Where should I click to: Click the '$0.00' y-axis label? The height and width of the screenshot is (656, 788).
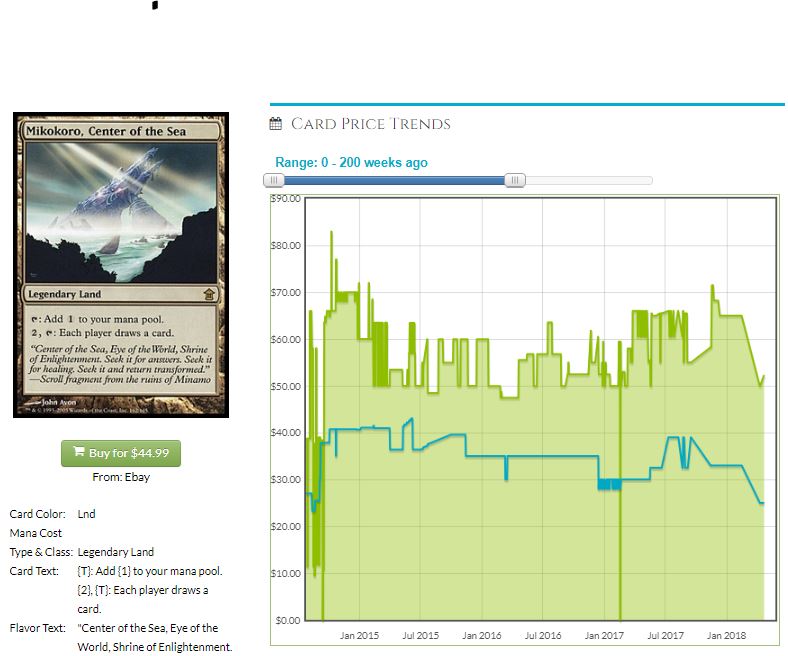[x=288, y=620]
